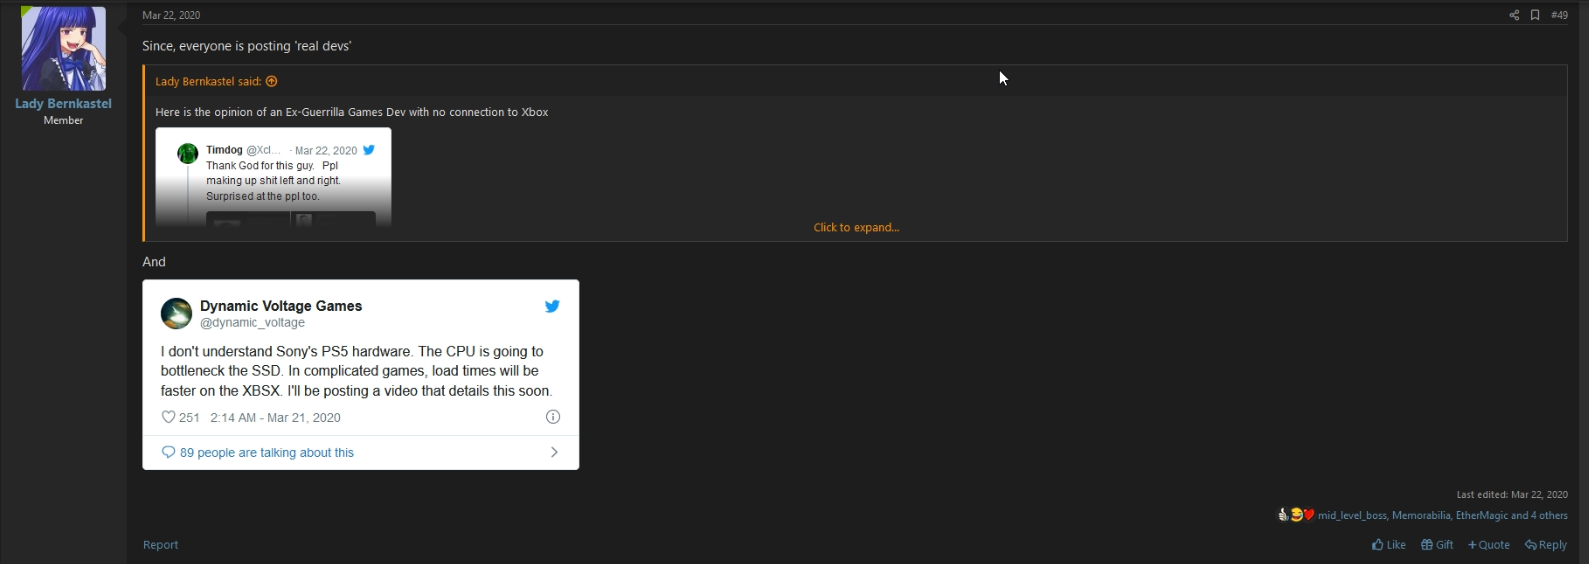Select the text 'Since, everyone is posting real devs'

pos(246,46)
